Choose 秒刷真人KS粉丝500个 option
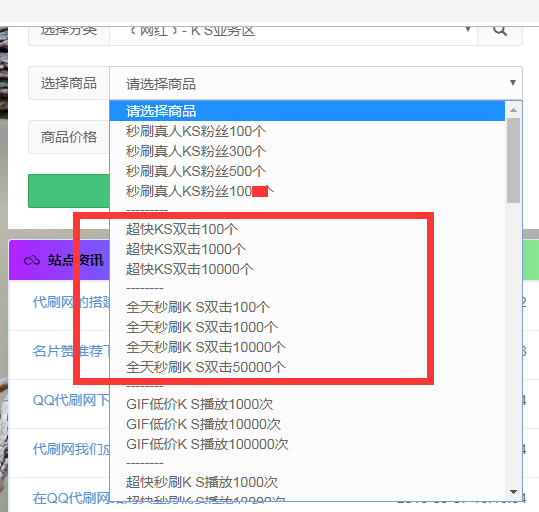Image resolution: width=539 pixels, height=512 pixels. (x=307, y=171)
